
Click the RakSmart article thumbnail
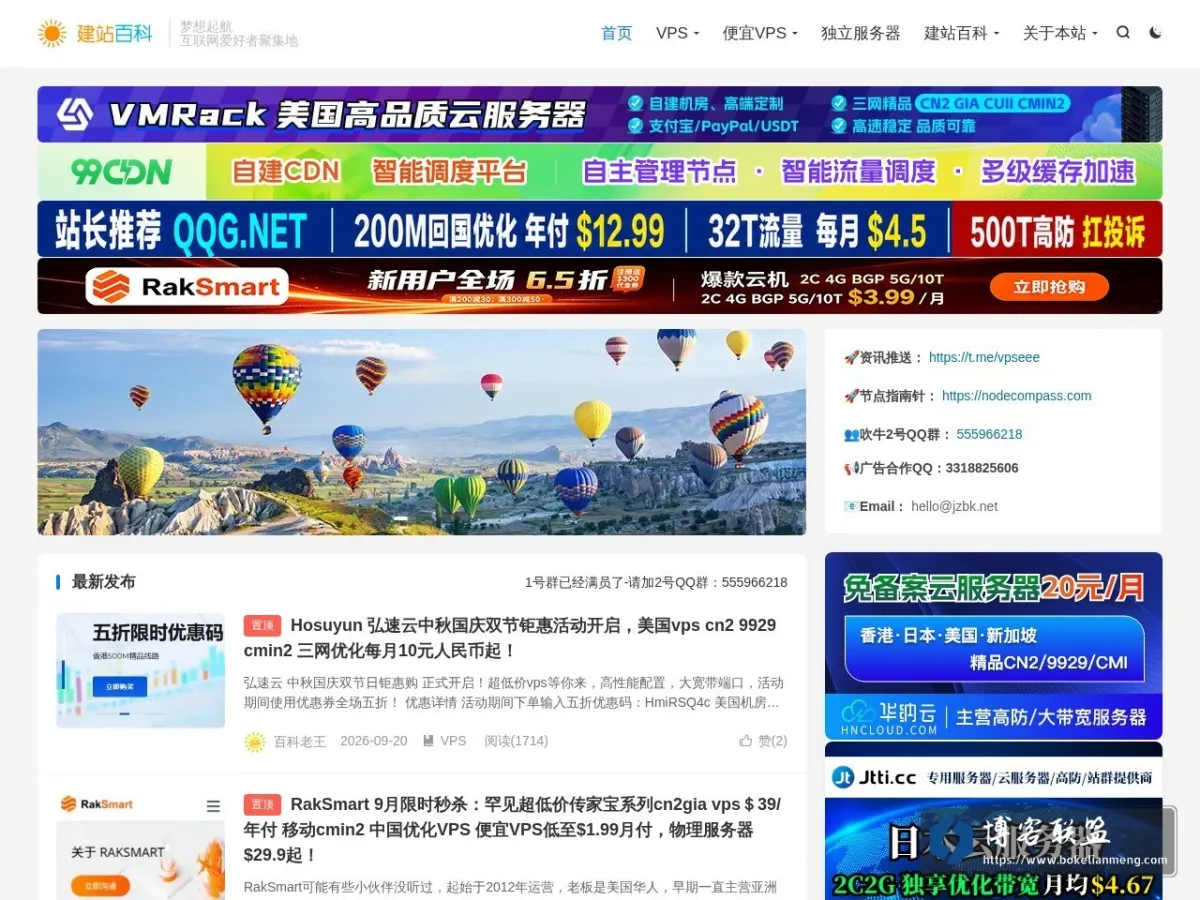tap(140, 846)
